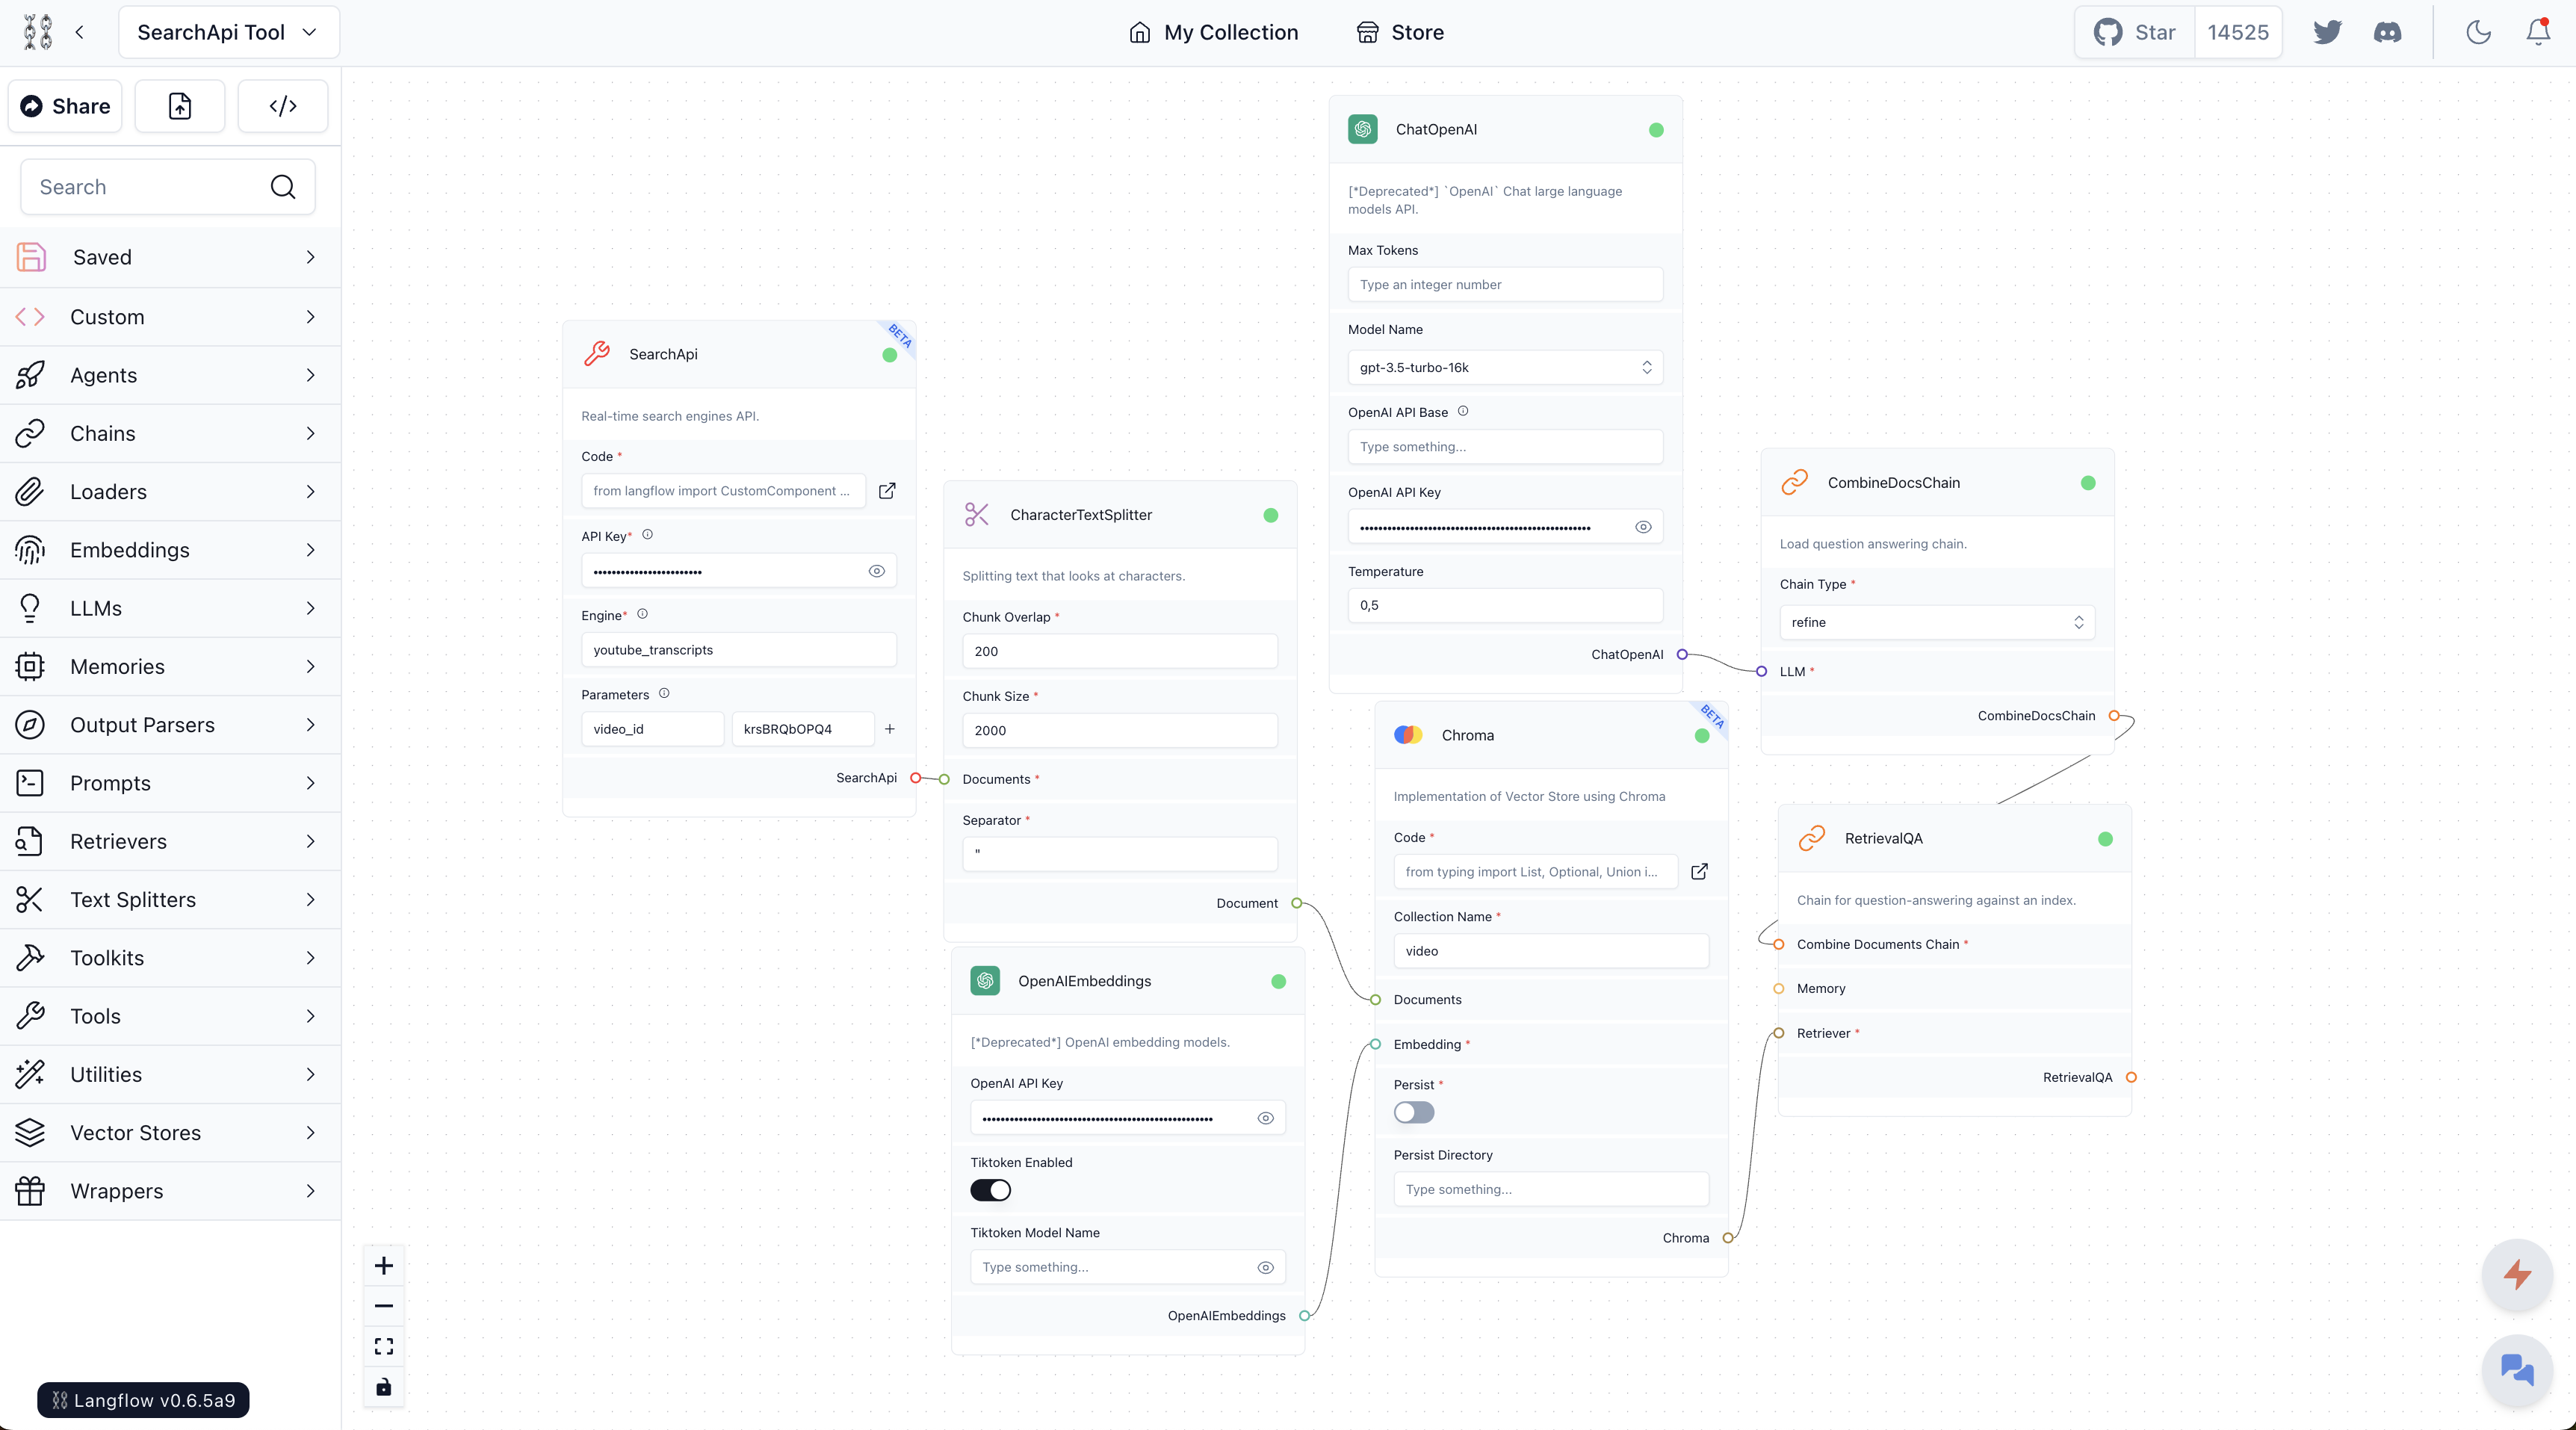Viewport: 2576px width, 1430px height.
Task: Zoom in on the canvas
Action: [x=384, y=1266]
